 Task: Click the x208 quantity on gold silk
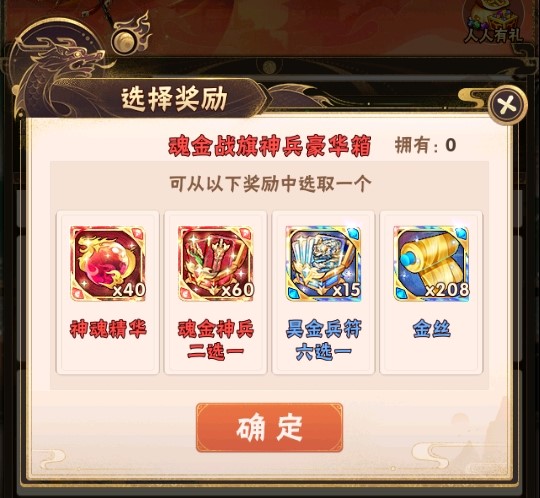[447, 290]
